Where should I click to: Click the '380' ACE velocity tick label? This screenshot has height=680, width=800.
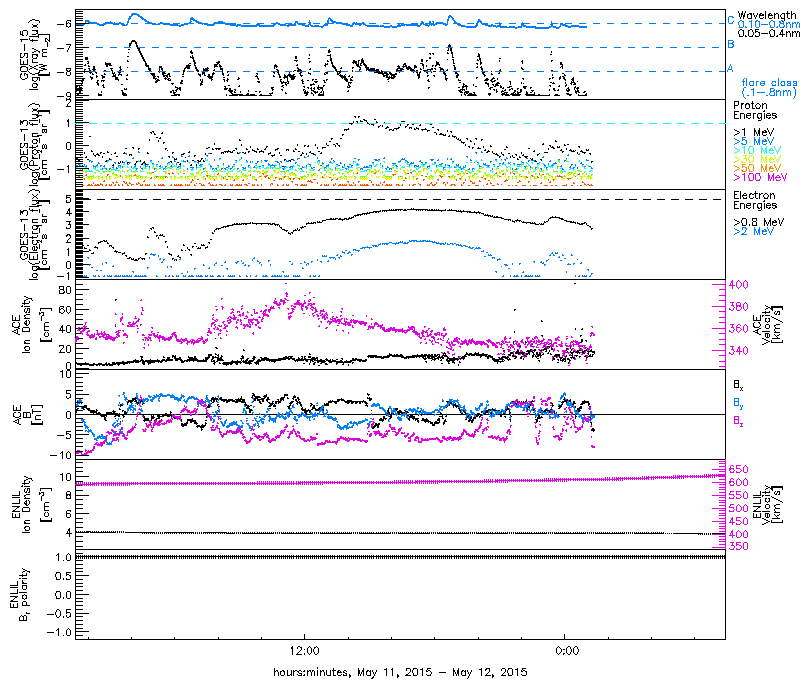click(x=738, y=307)
